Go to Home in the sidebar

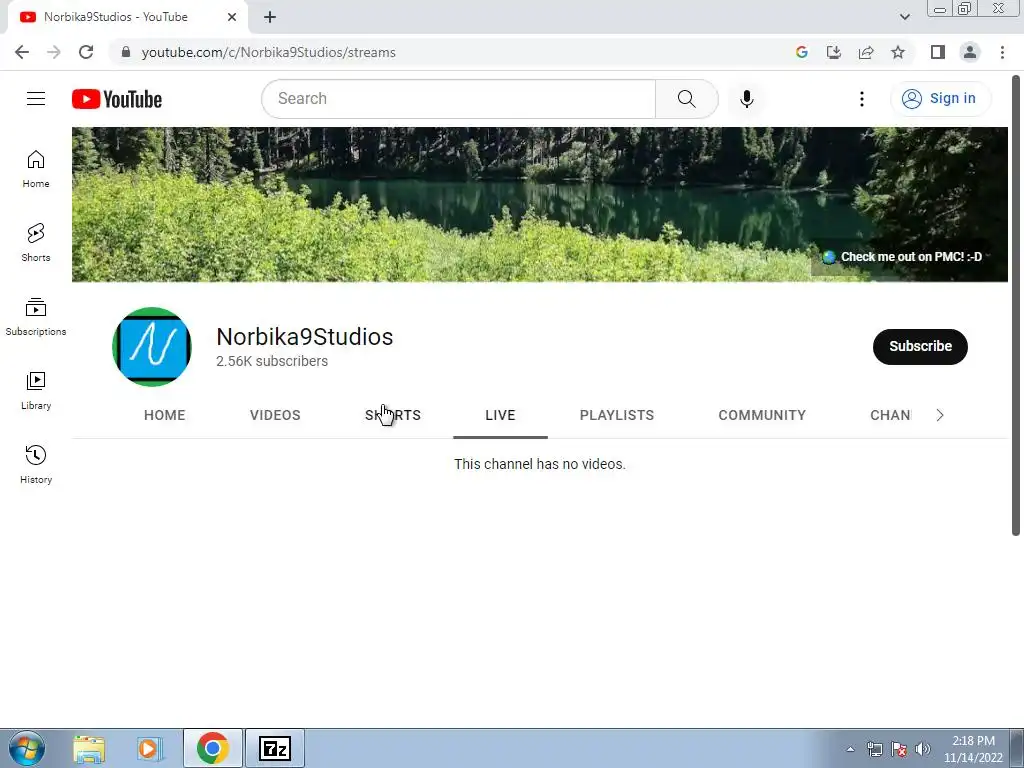click(x=36, y=168)
